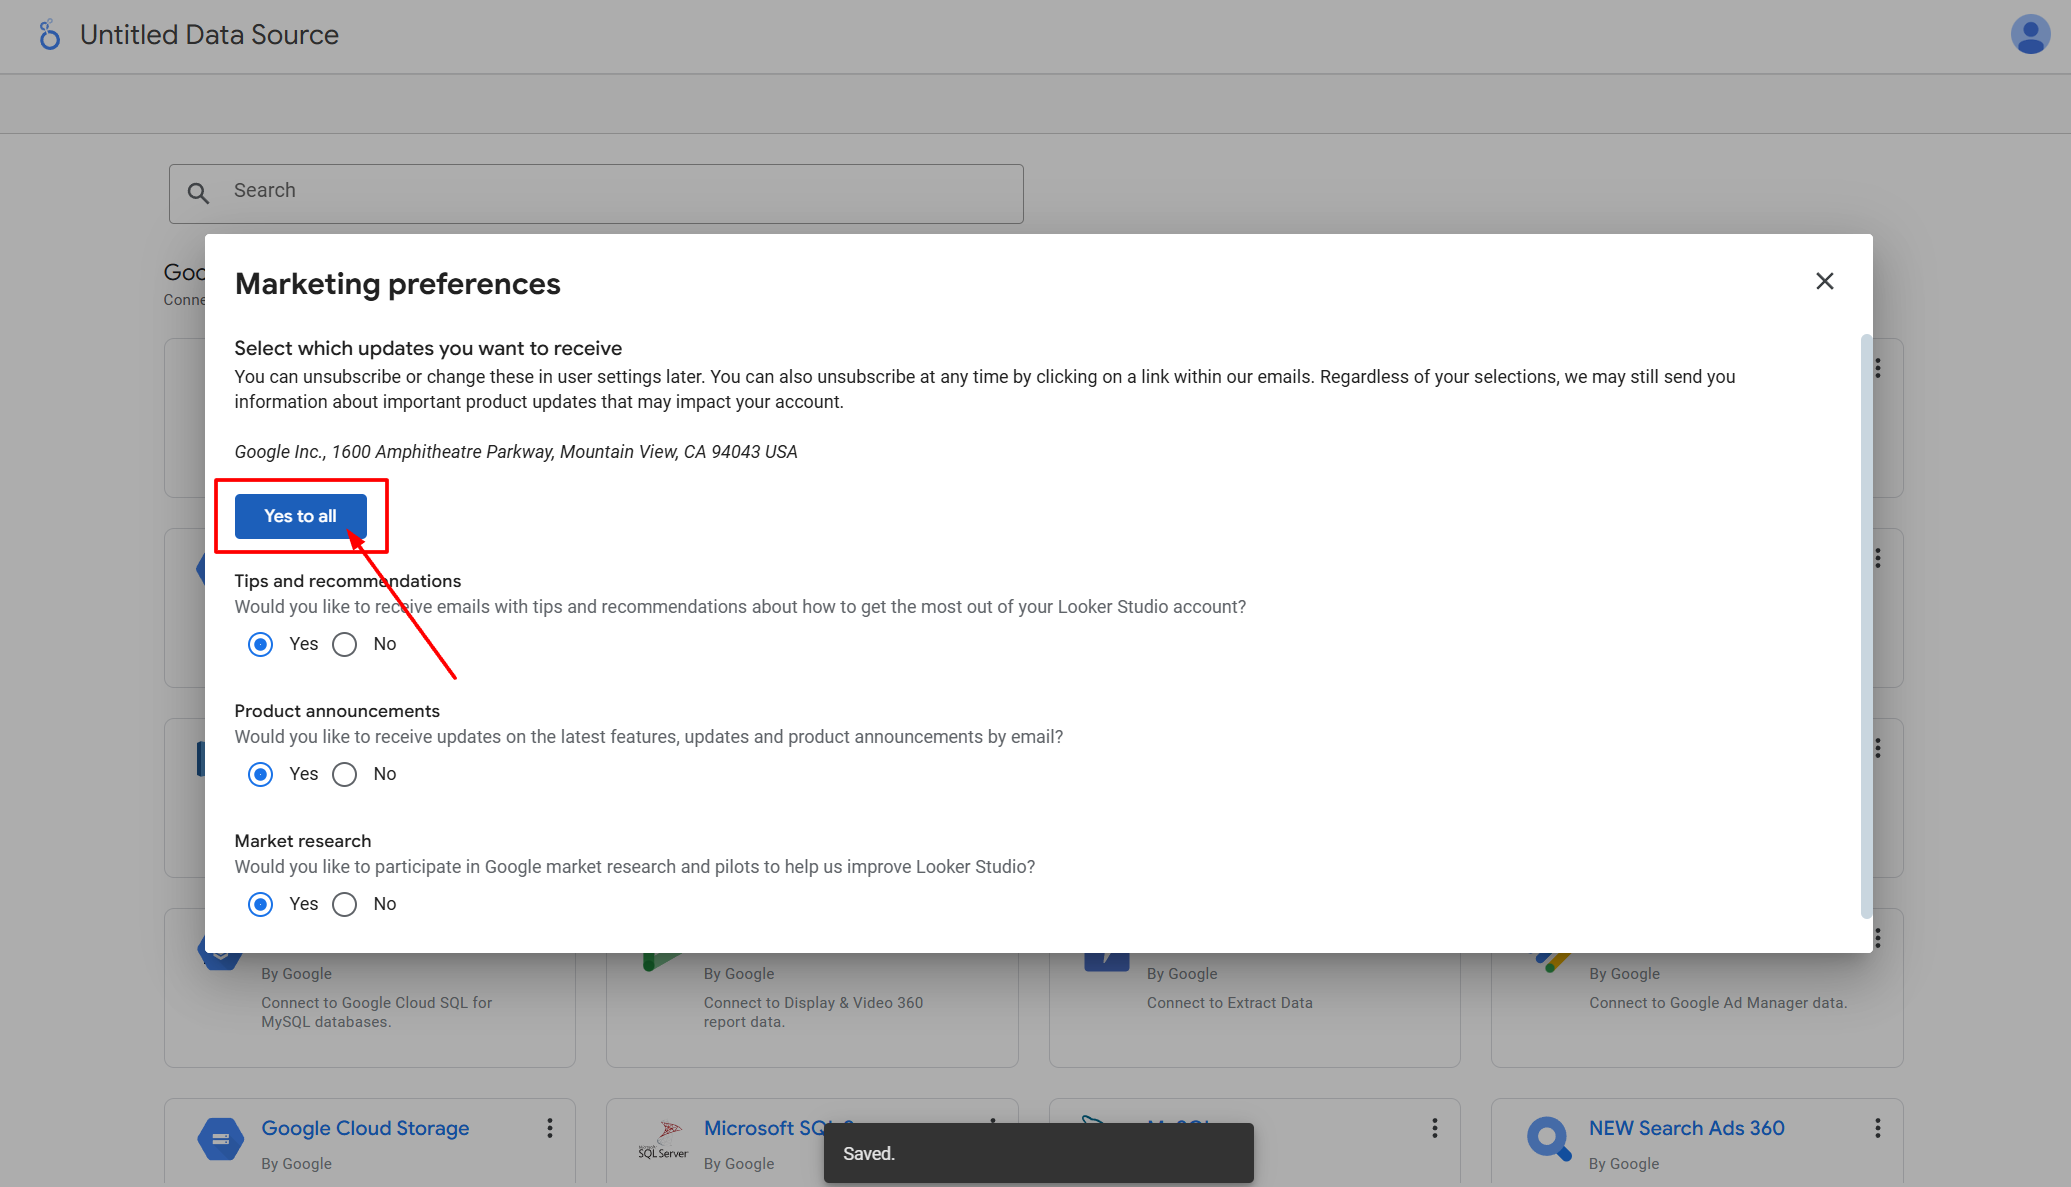Viewport: 2071px width, 1187px height.
Task: Click Connect to Google Ad Manager data text
Action: tap(1717, 1003)
